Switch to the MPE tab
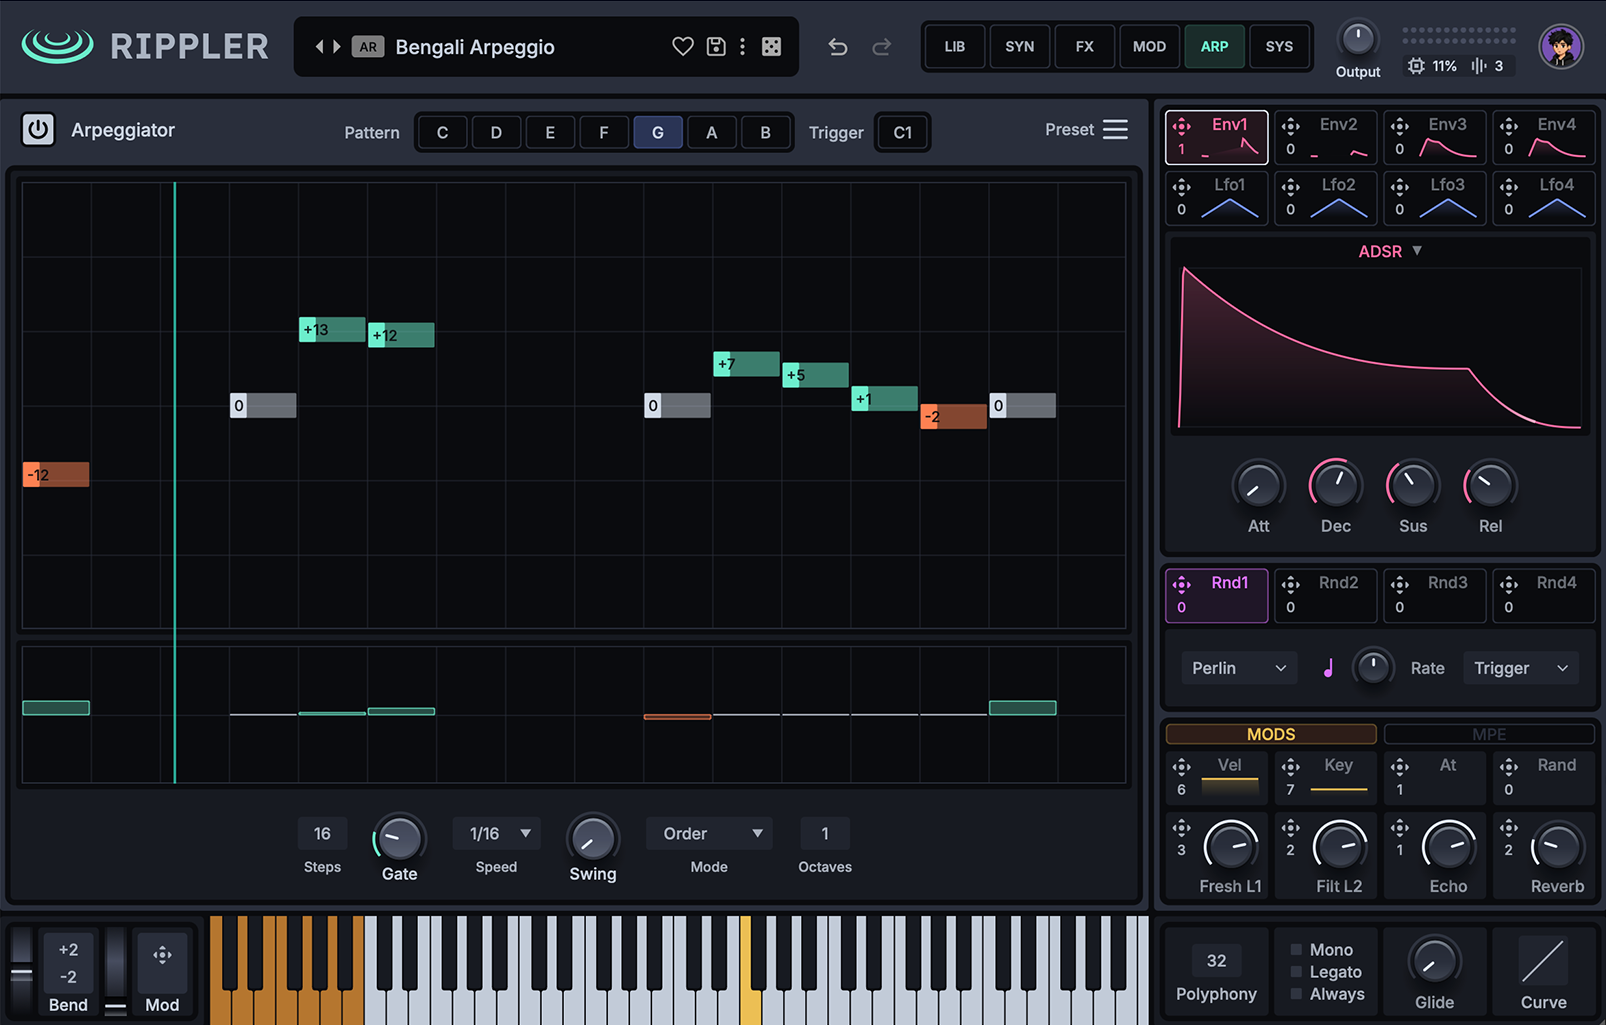 pos(1489,734)
